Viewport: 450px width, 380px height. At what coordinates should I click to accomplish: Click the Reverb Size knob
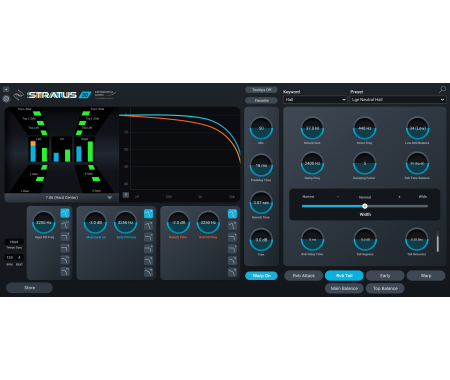point(312,128)
